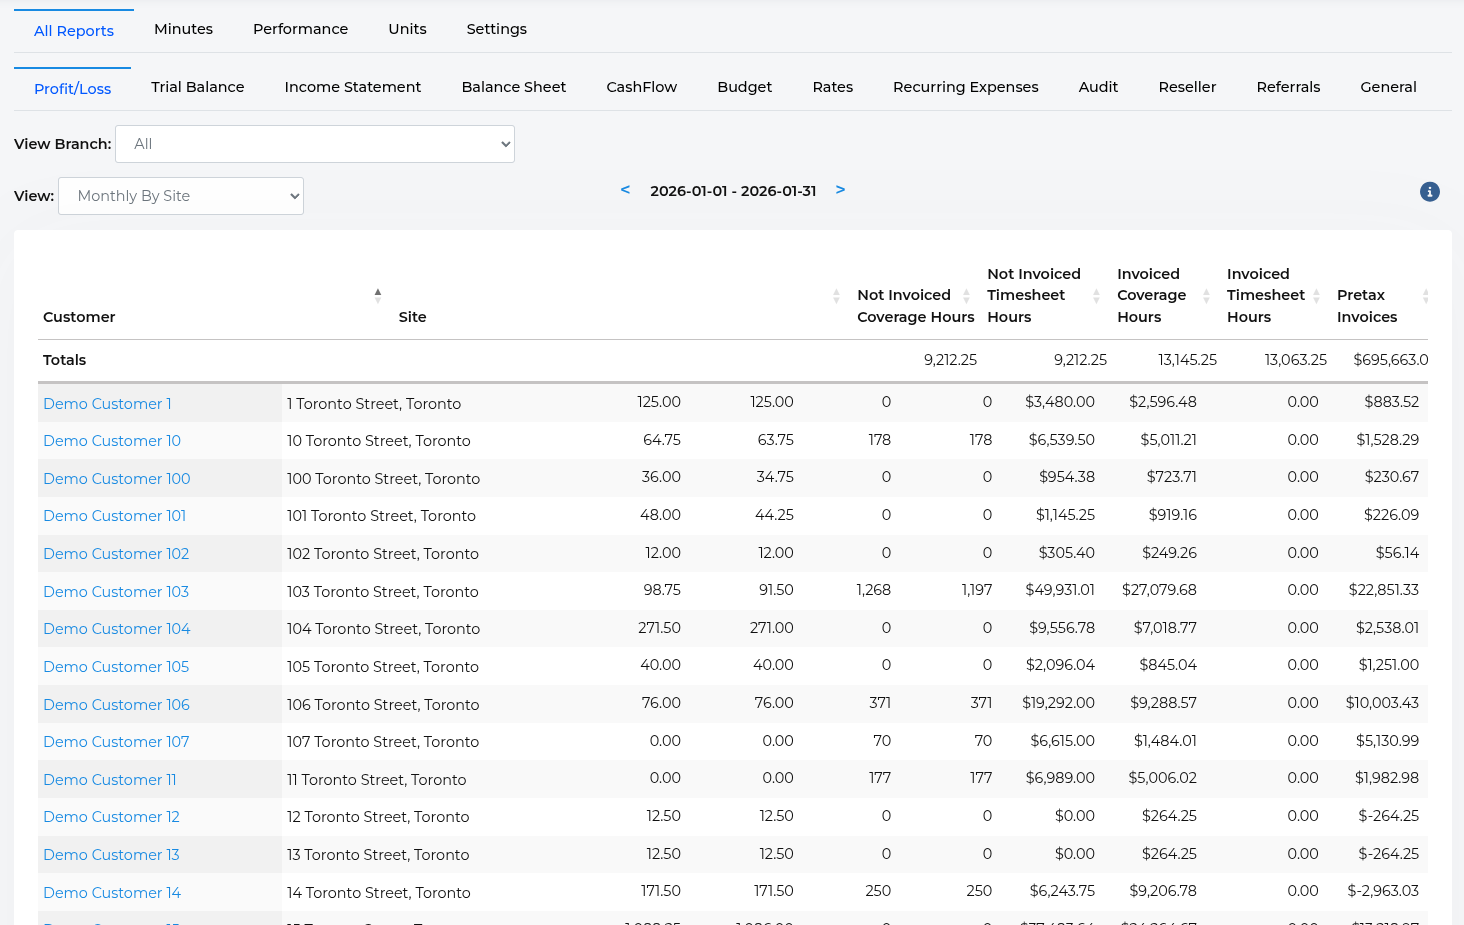The height and width of the screenshot is (925, 1464).
Task: Sort by Customer column arrow
Action: click(378, 295)
